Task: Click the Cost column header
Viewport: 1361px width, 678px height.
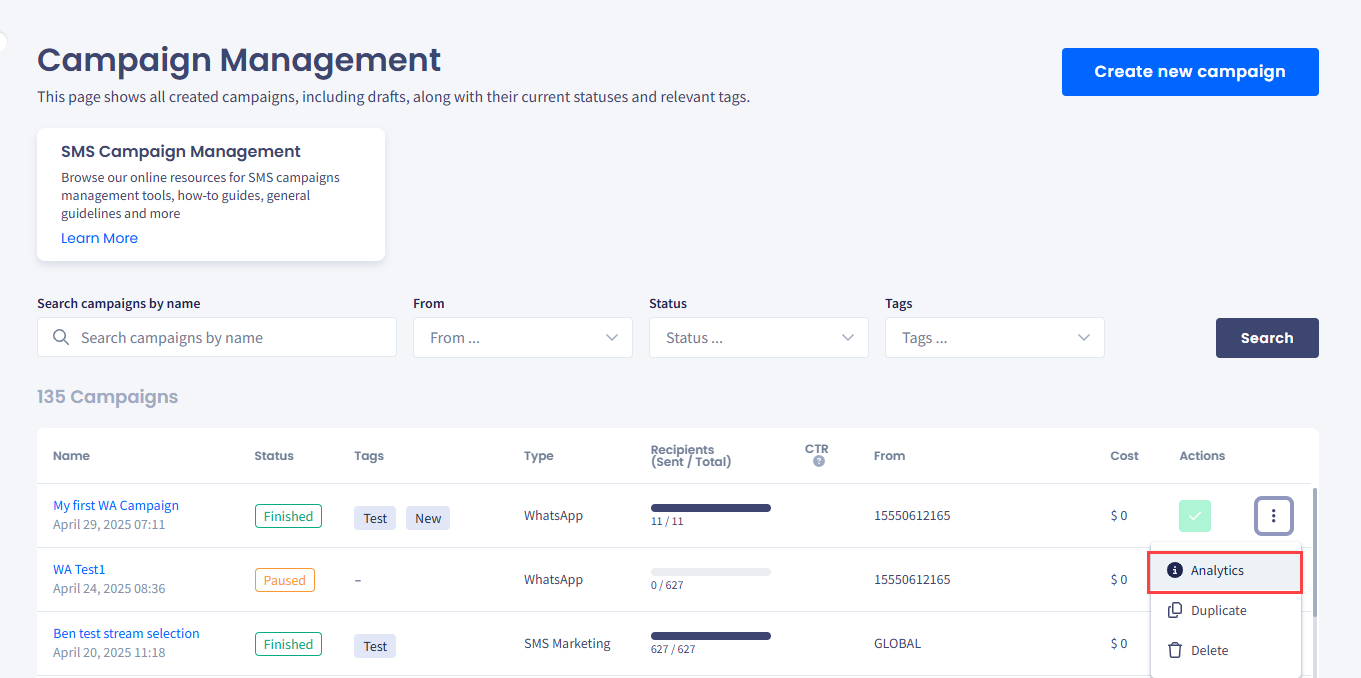Action: click(1124, 456)
